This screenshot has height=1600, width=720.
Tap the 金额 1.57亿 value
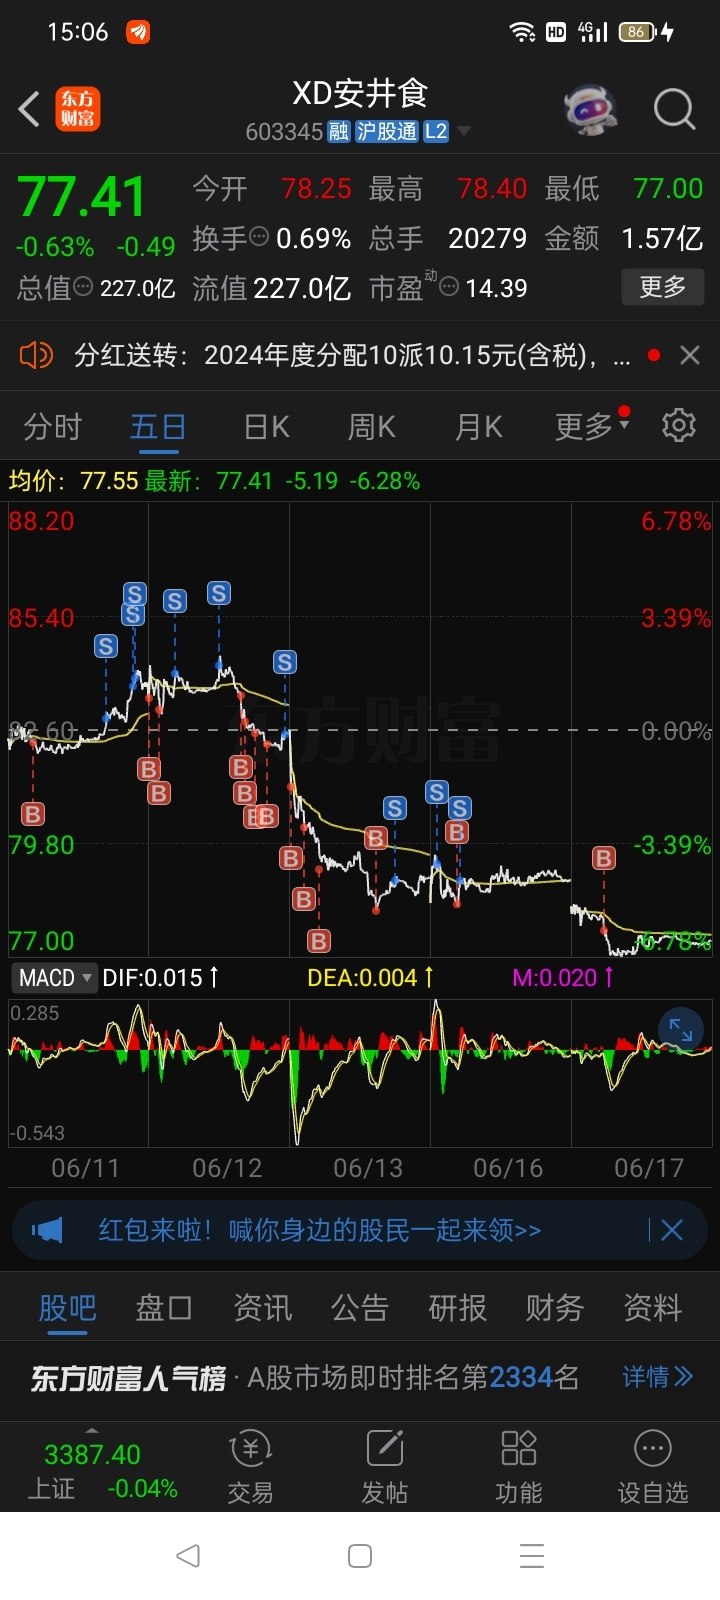coord(662,238)
